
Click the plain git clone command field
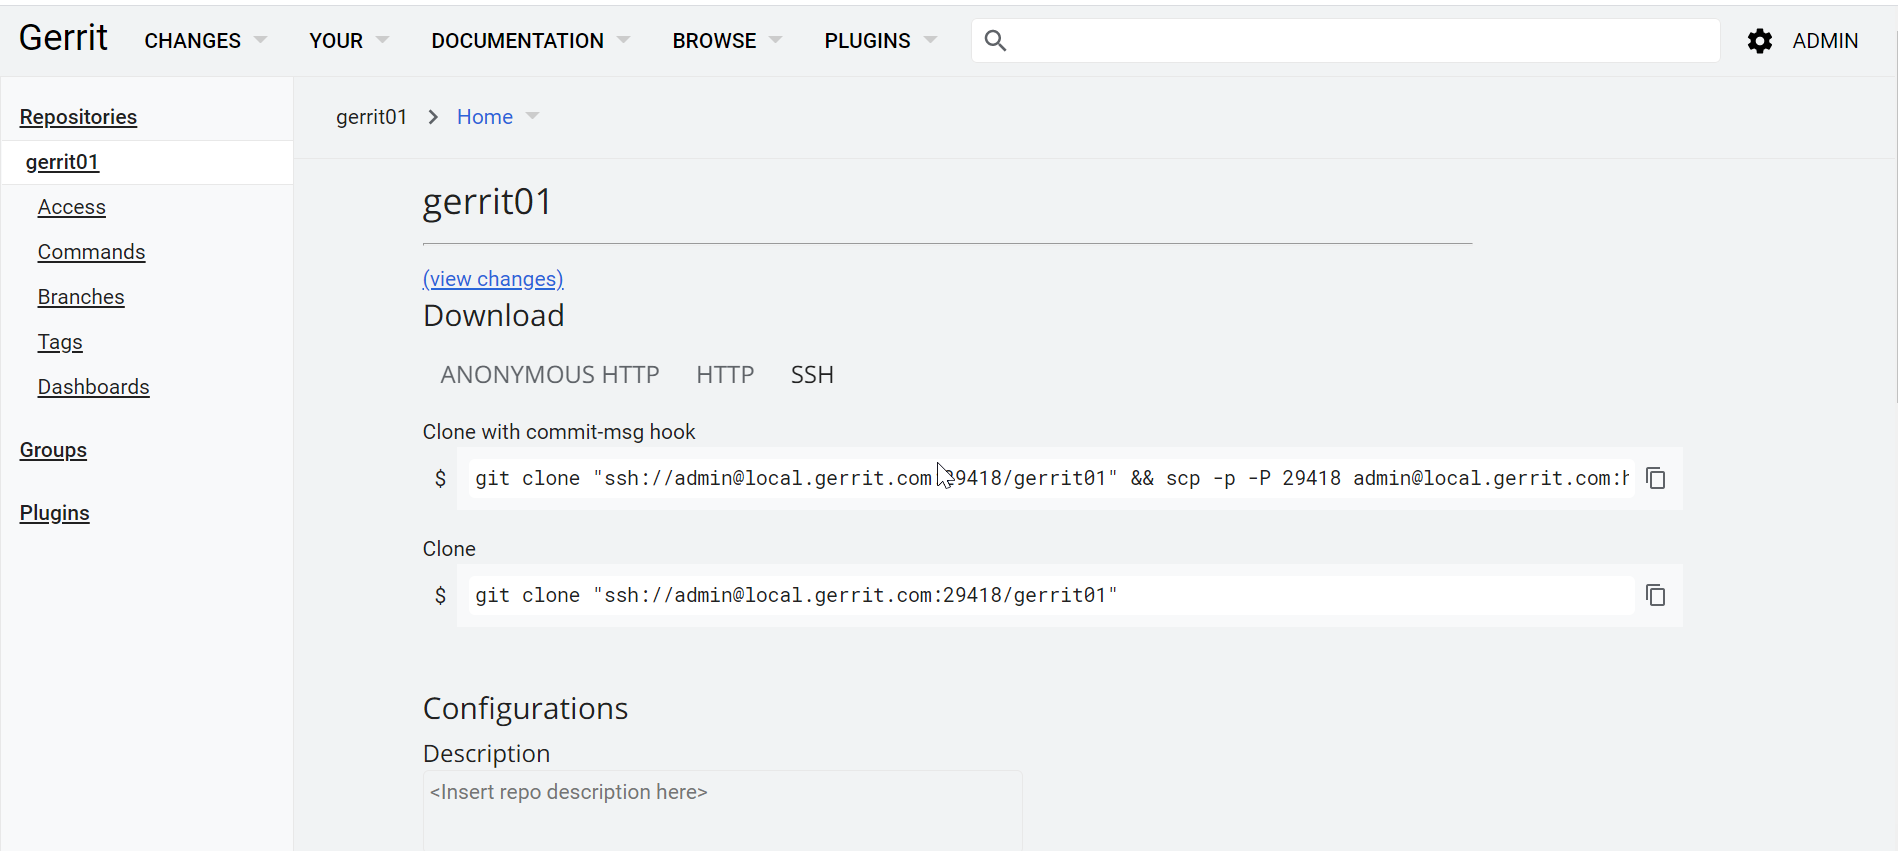(x=1050, y=595)
